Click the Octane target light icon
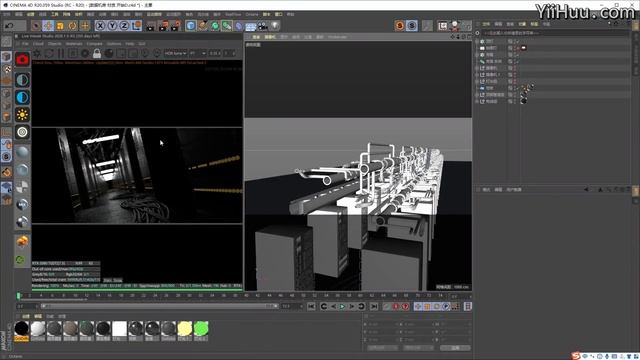Image resolution: width=640 pixels, height=360 pixels. [22, 132]
